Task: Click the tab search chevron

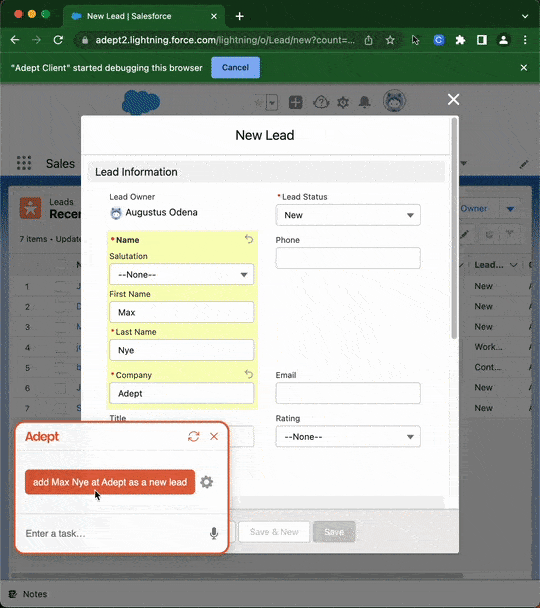Action: 525,16
